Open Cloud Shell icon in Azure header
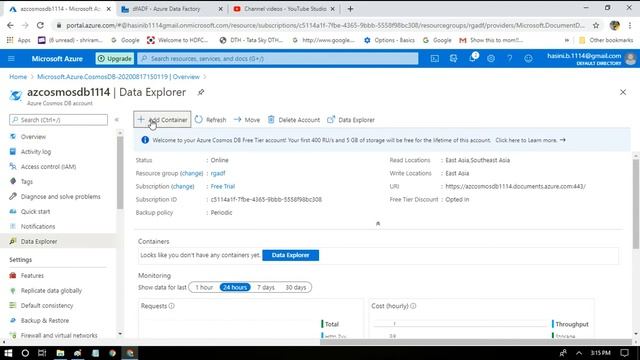This screenshot has width=640, height=360. point(435,59)
